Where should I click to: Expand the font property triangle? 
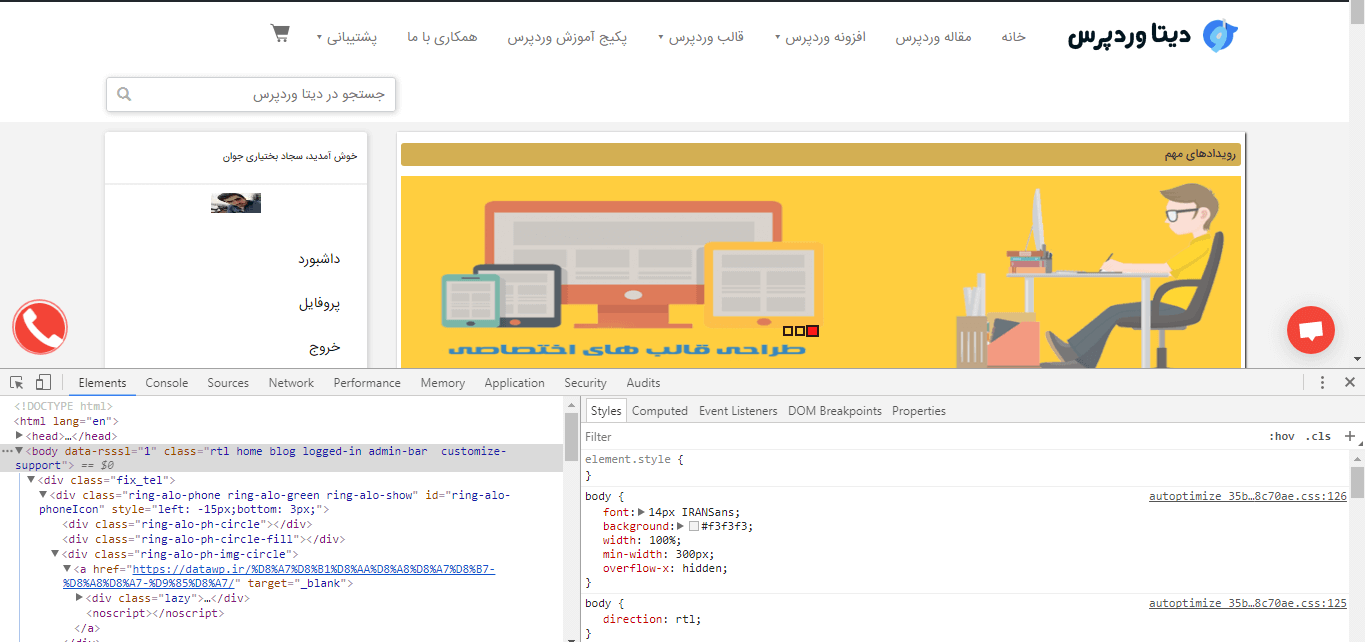tap(641, 512)
